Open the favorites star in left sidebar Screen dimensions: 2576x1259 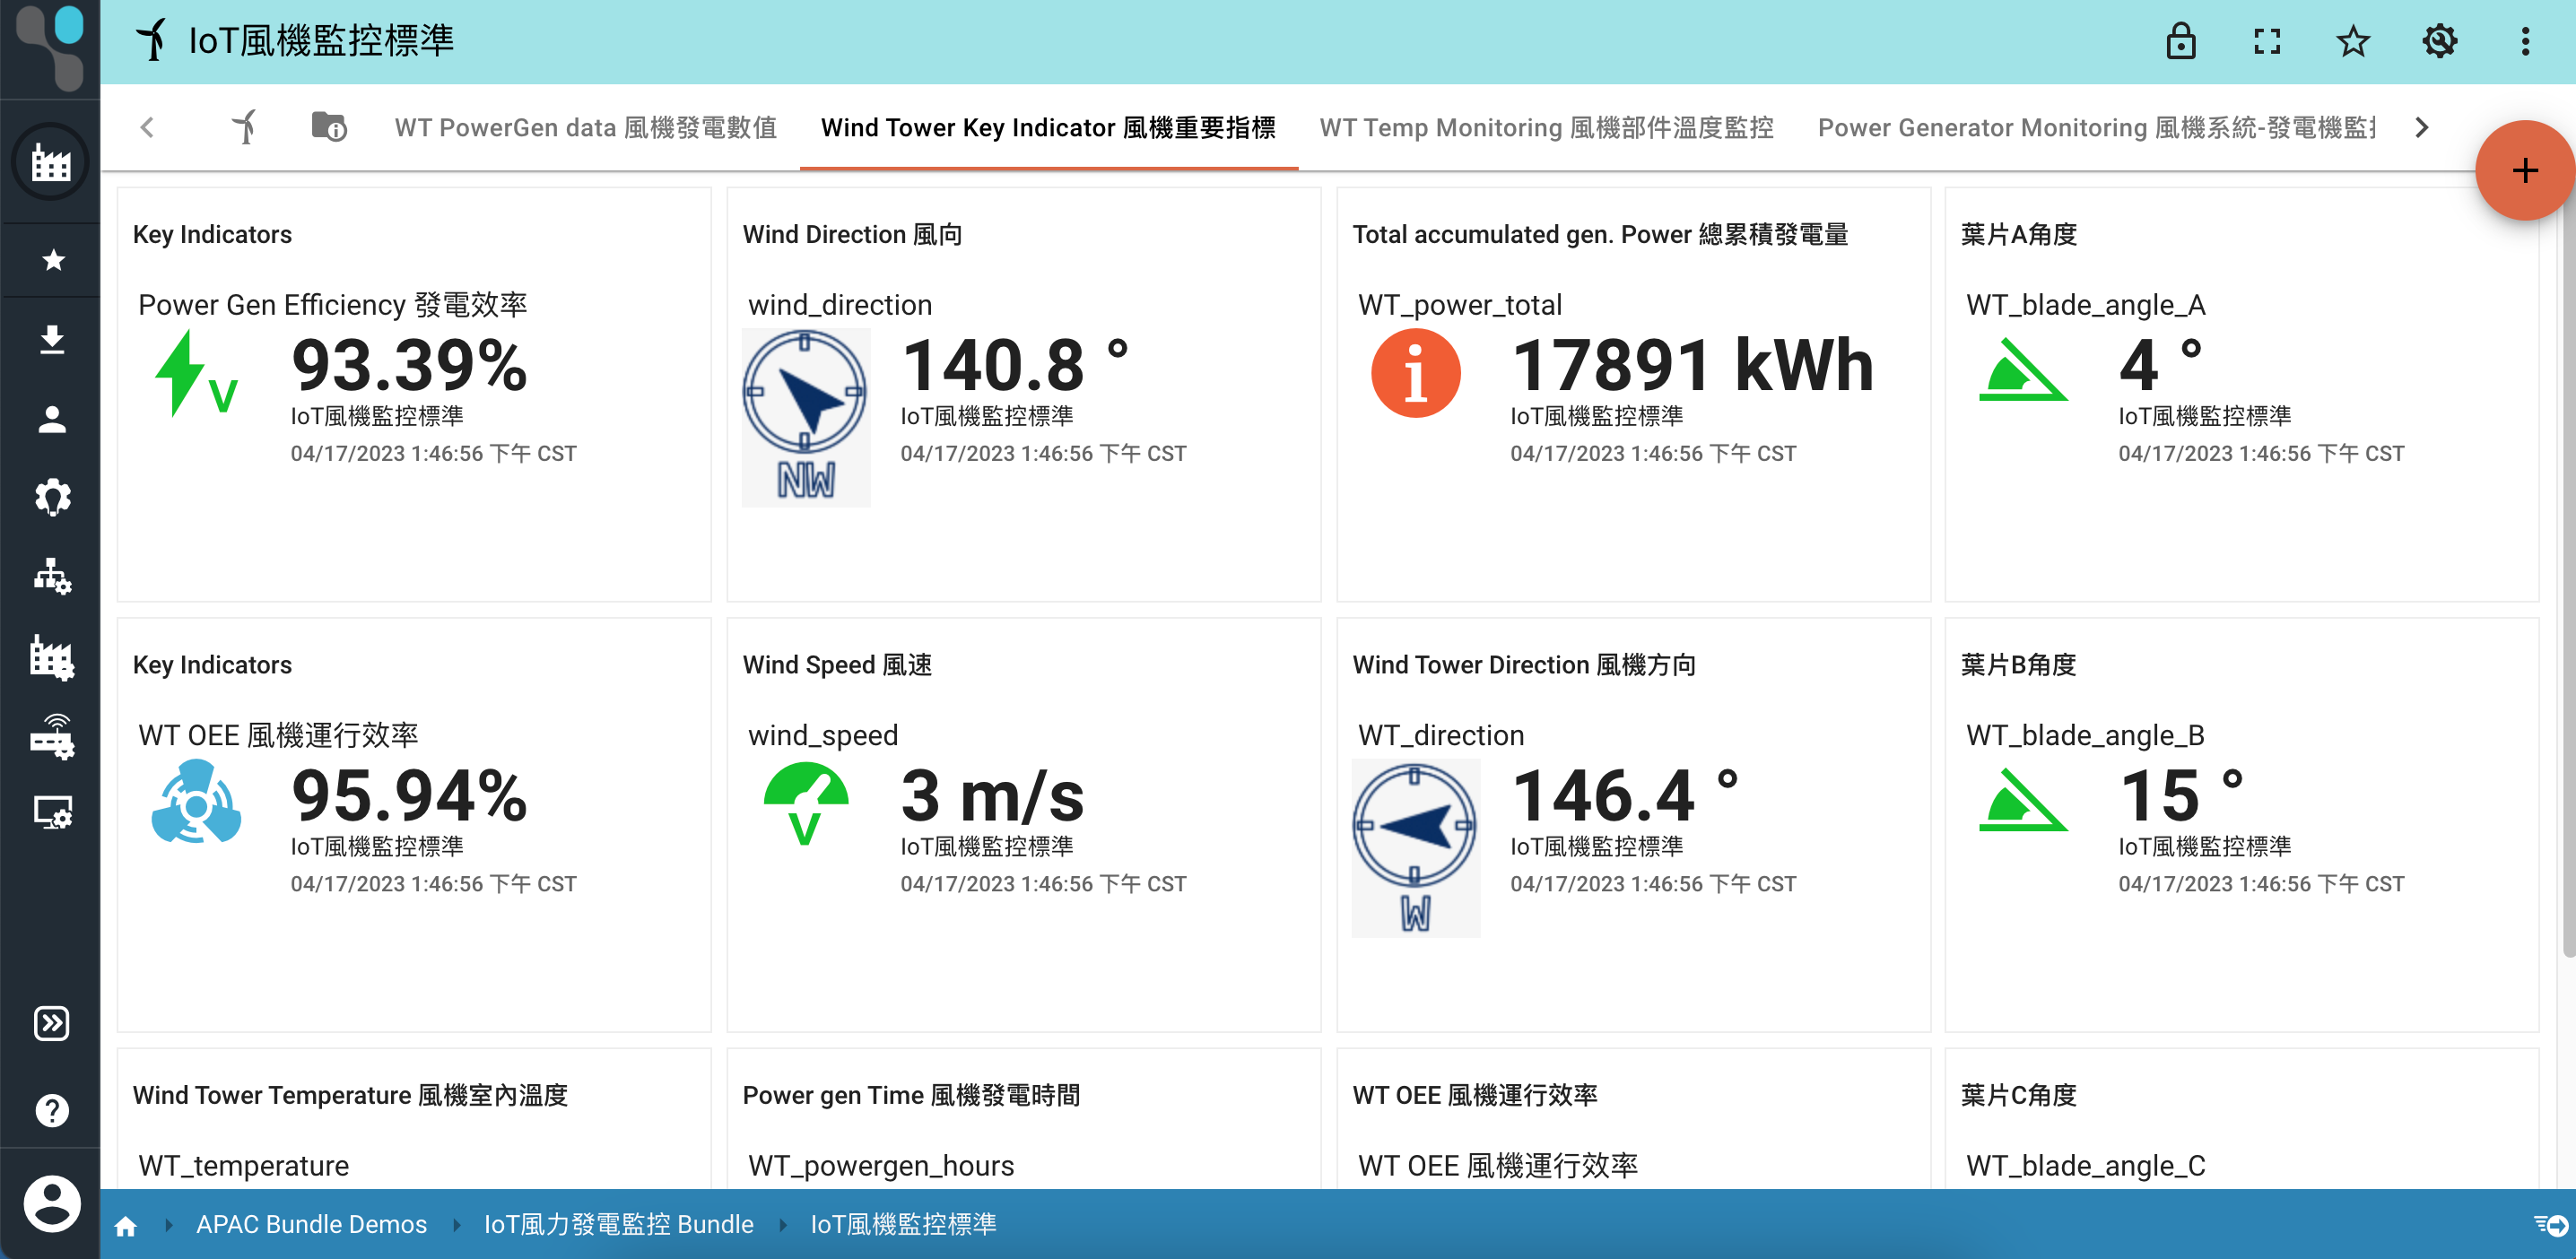(x=53, y=260)
